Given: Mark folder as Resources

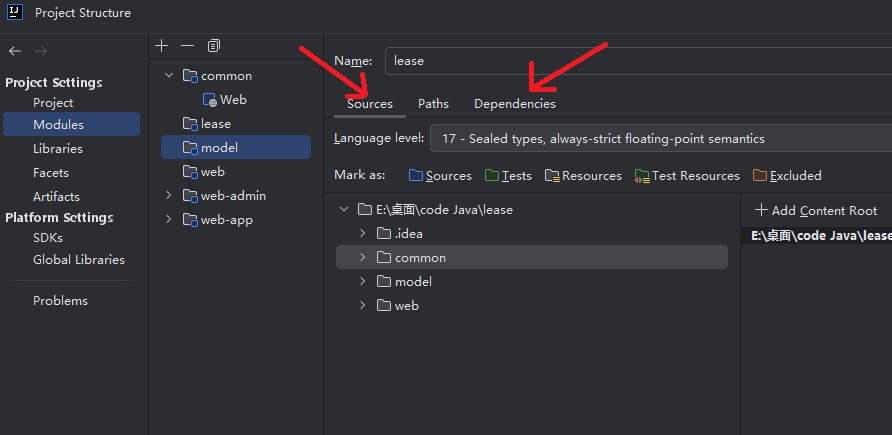Looking at the screenshot, I should click(583, 176).
